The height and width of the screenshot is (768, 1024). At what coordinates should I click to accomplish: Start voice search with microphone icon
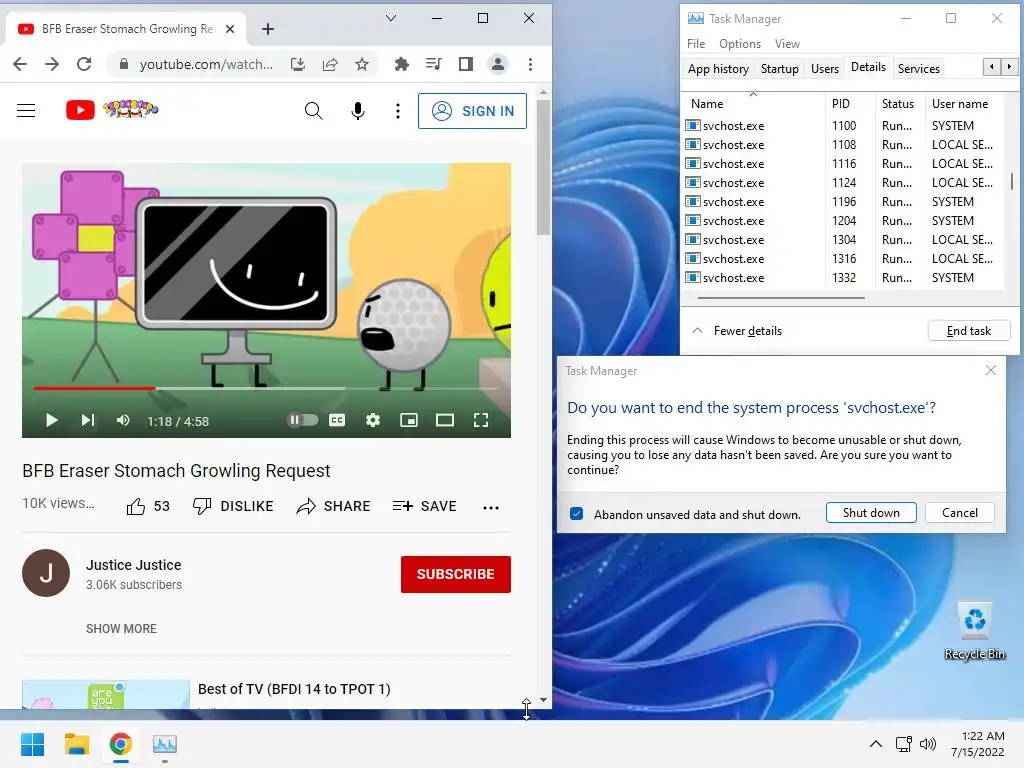tap(358, 111)
